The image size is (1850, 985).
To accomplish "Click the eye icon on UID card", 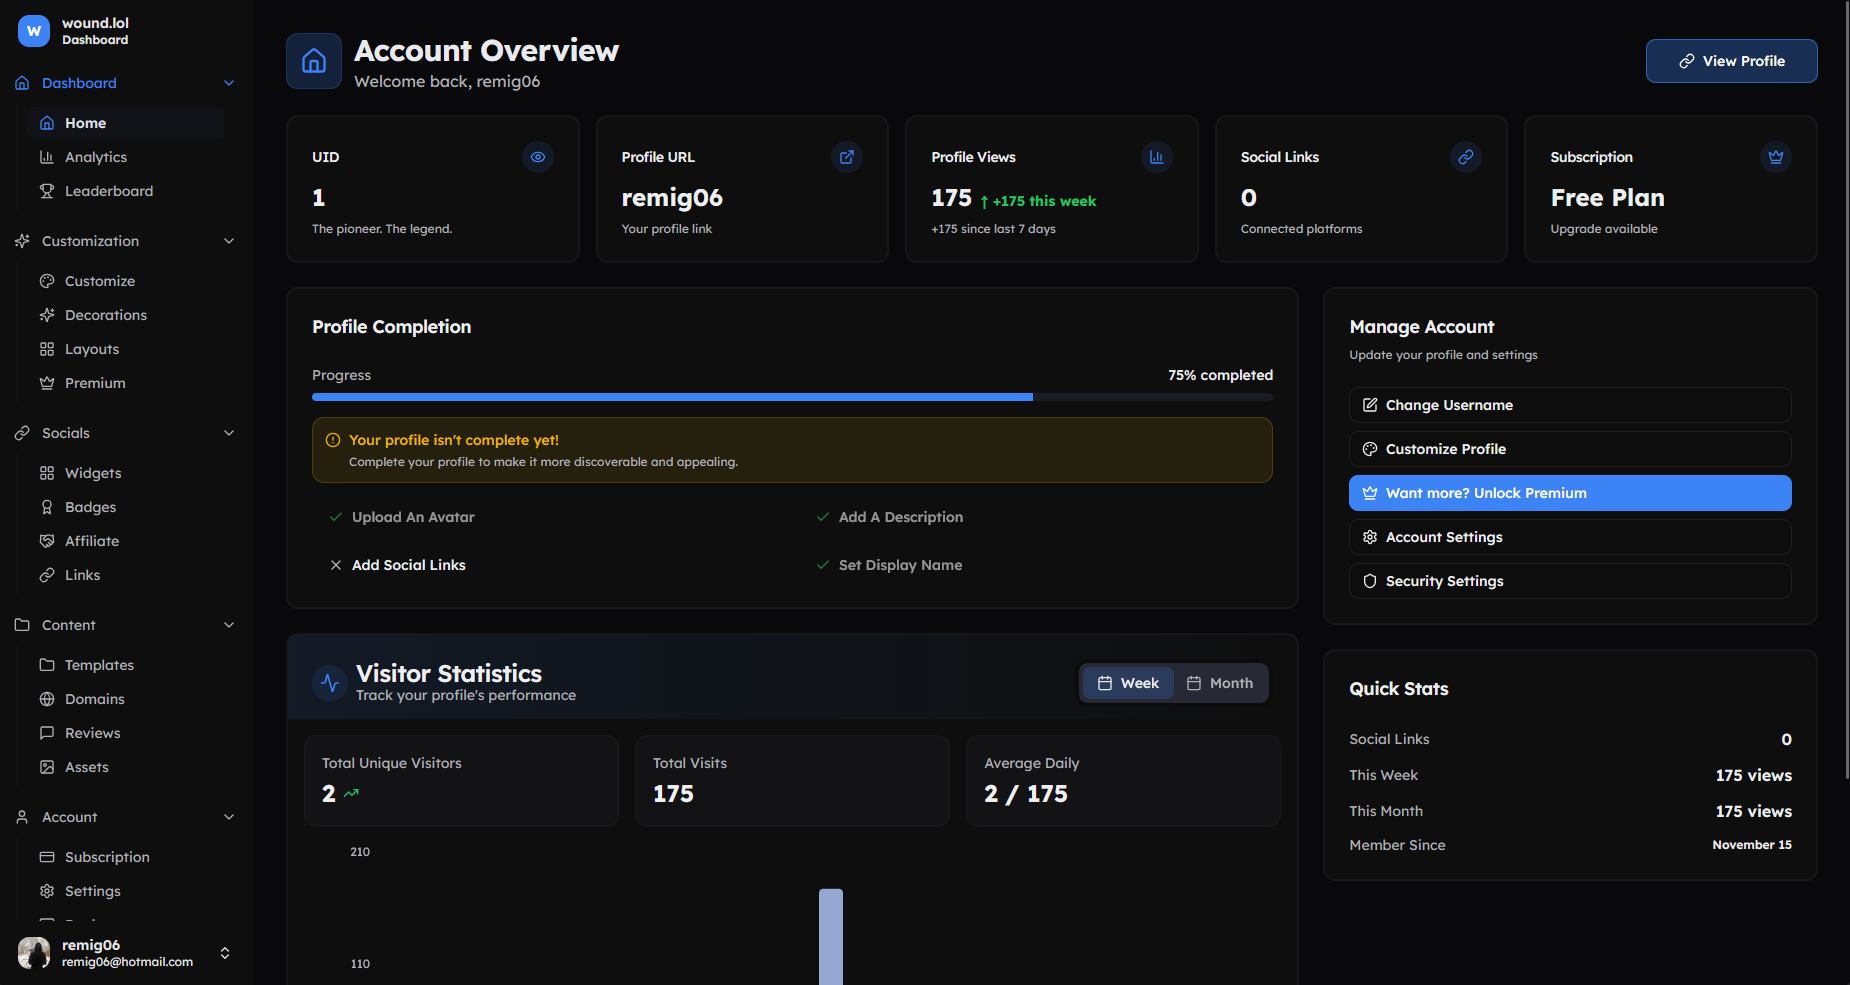I will pos(538,157).
